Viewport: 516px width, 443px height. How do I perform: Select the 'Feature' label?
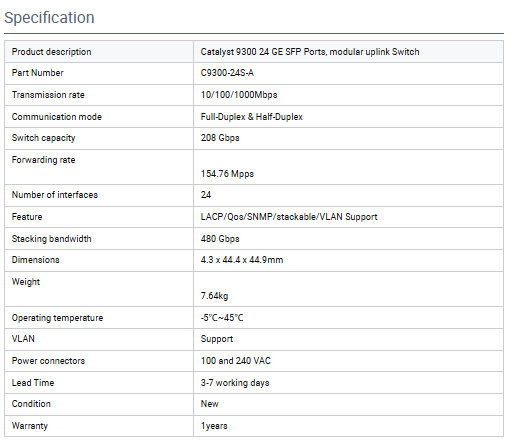click(27, 217)
